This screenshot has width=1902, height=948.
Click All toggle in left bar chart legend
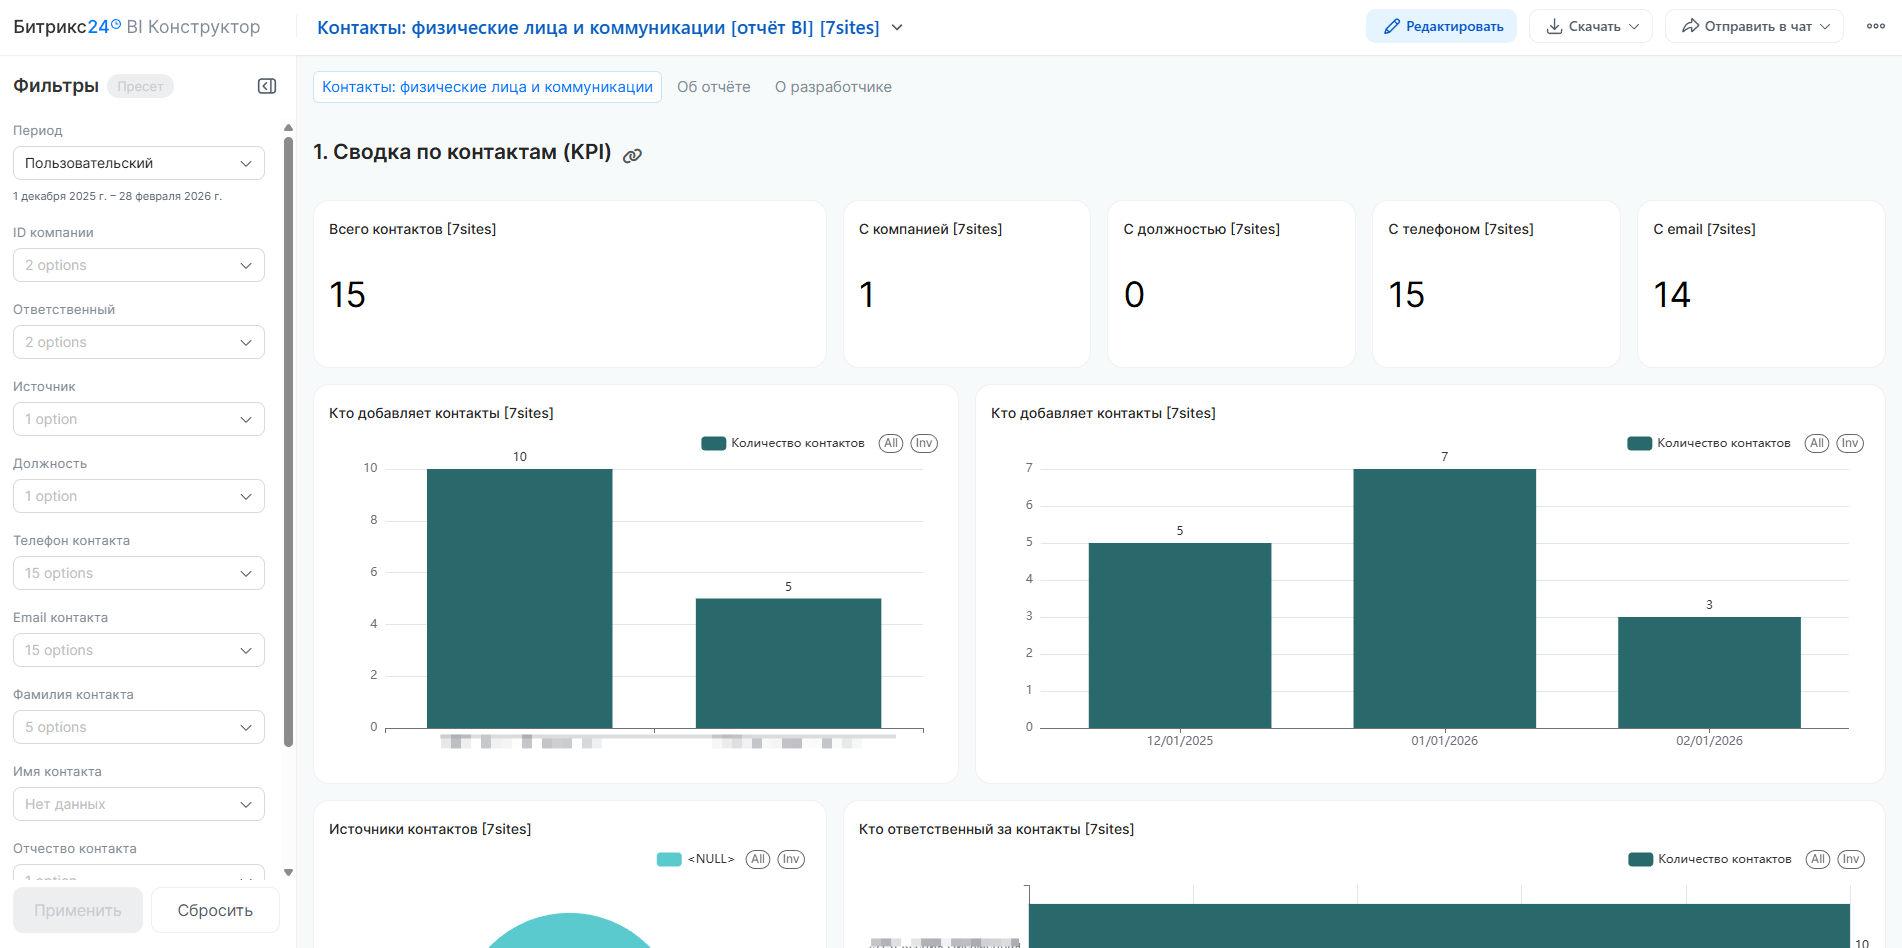pos(890,443)
